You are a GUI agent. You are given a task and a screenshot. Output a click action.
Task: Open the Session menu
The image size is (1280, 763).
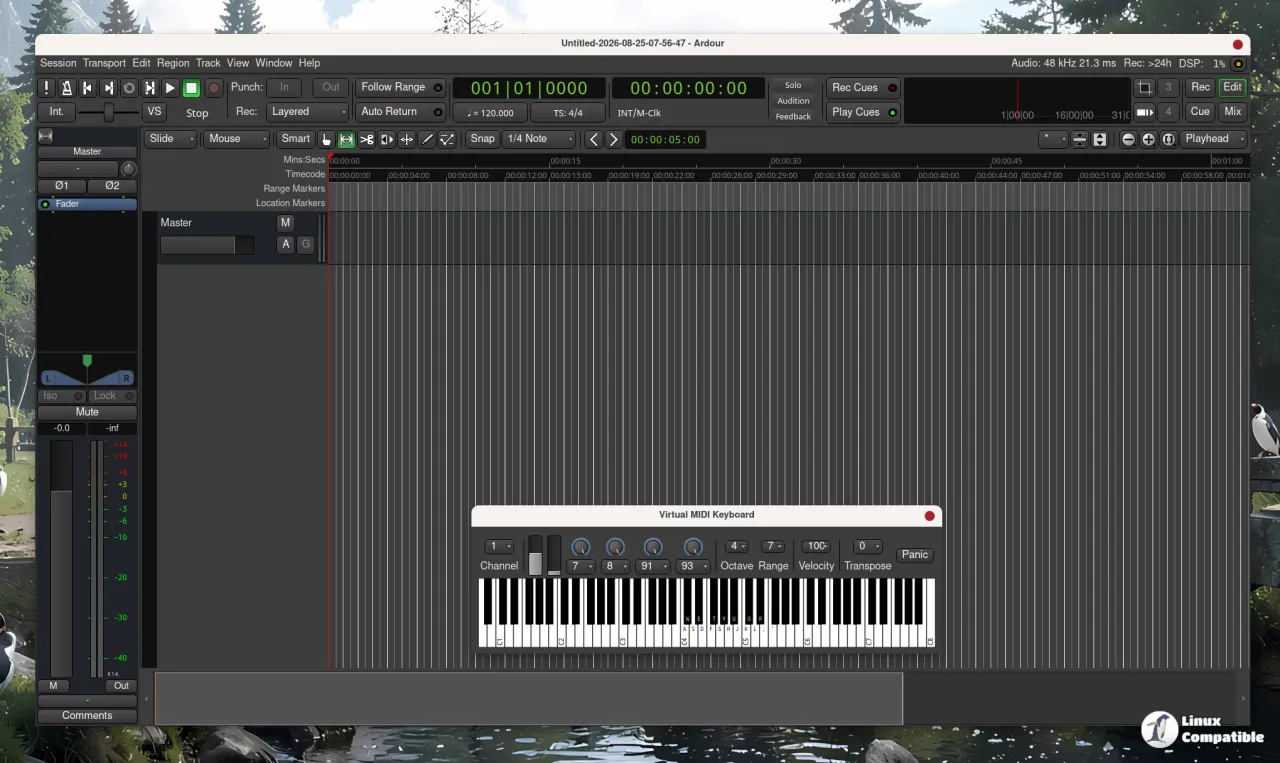point(58,63)
